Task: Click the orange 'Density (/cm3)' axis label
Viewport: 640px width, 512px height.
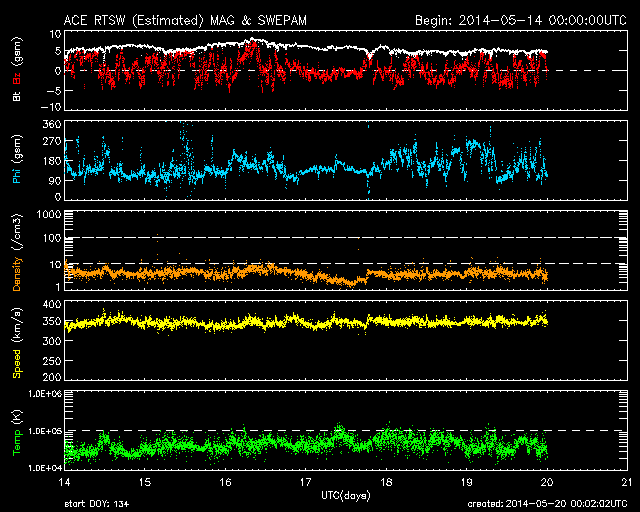Action: 17,252
